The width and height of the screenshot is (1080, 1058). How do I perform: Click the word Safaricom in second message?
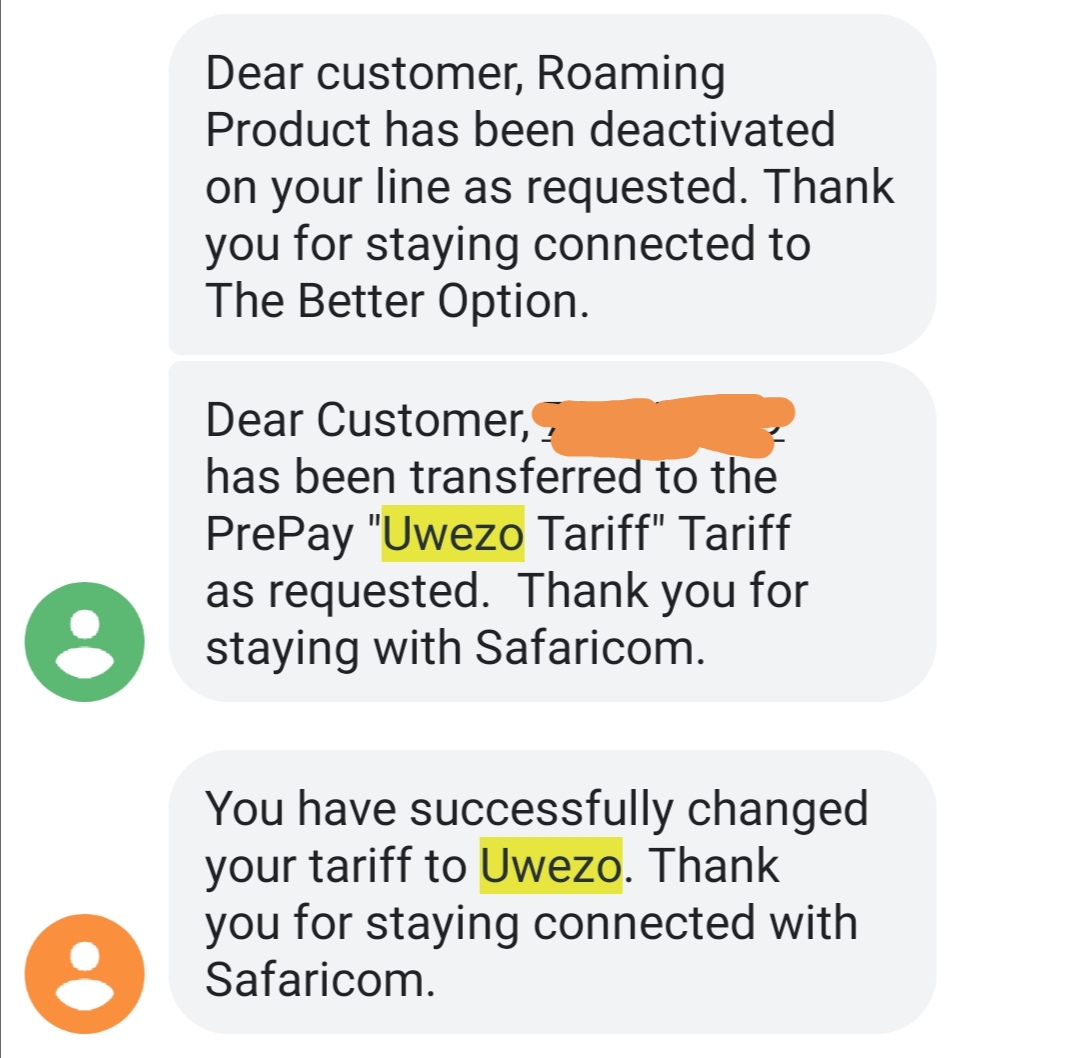589,648
